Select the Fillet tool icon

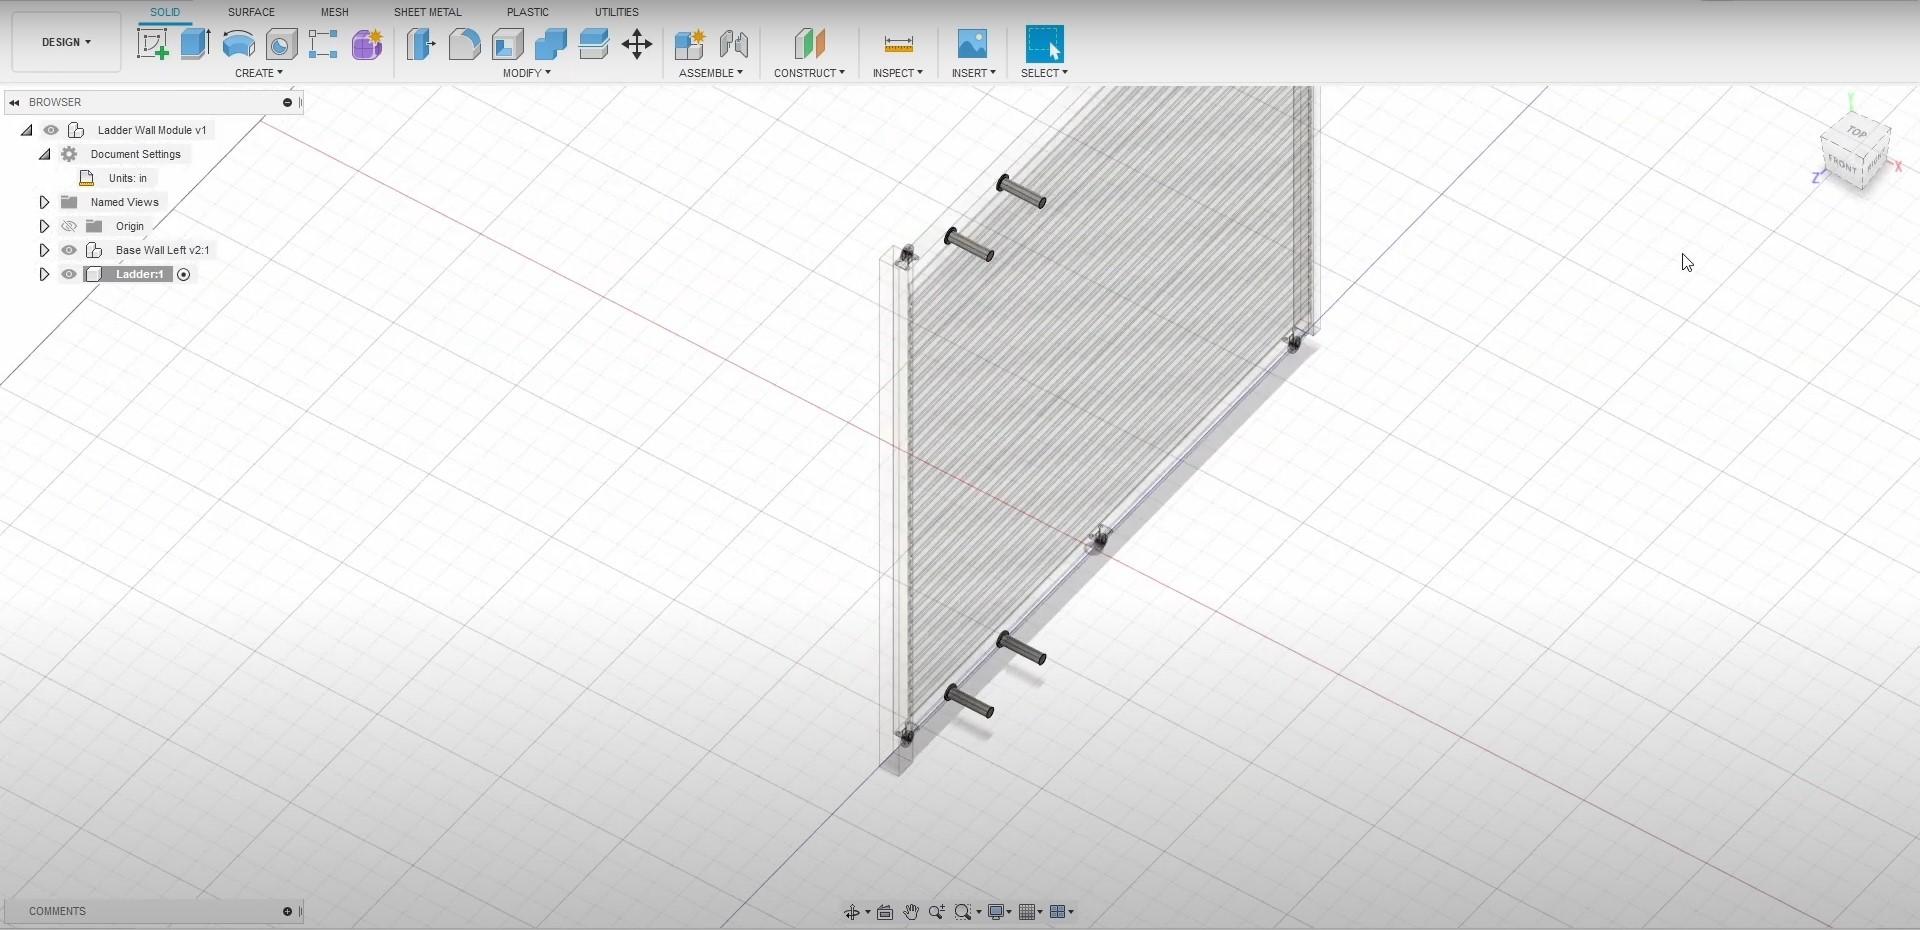(x=464, y=44)
